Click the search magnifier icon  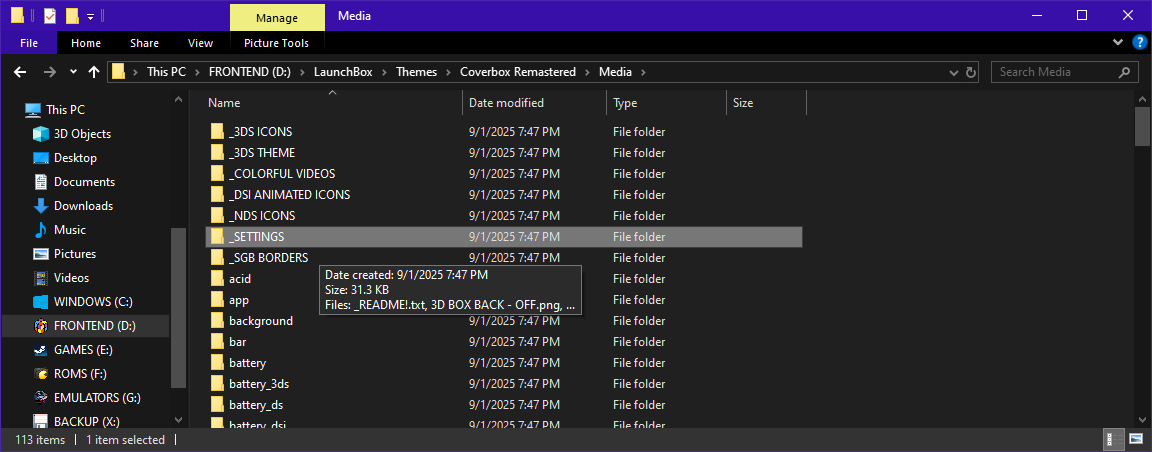pos(1124,72)
